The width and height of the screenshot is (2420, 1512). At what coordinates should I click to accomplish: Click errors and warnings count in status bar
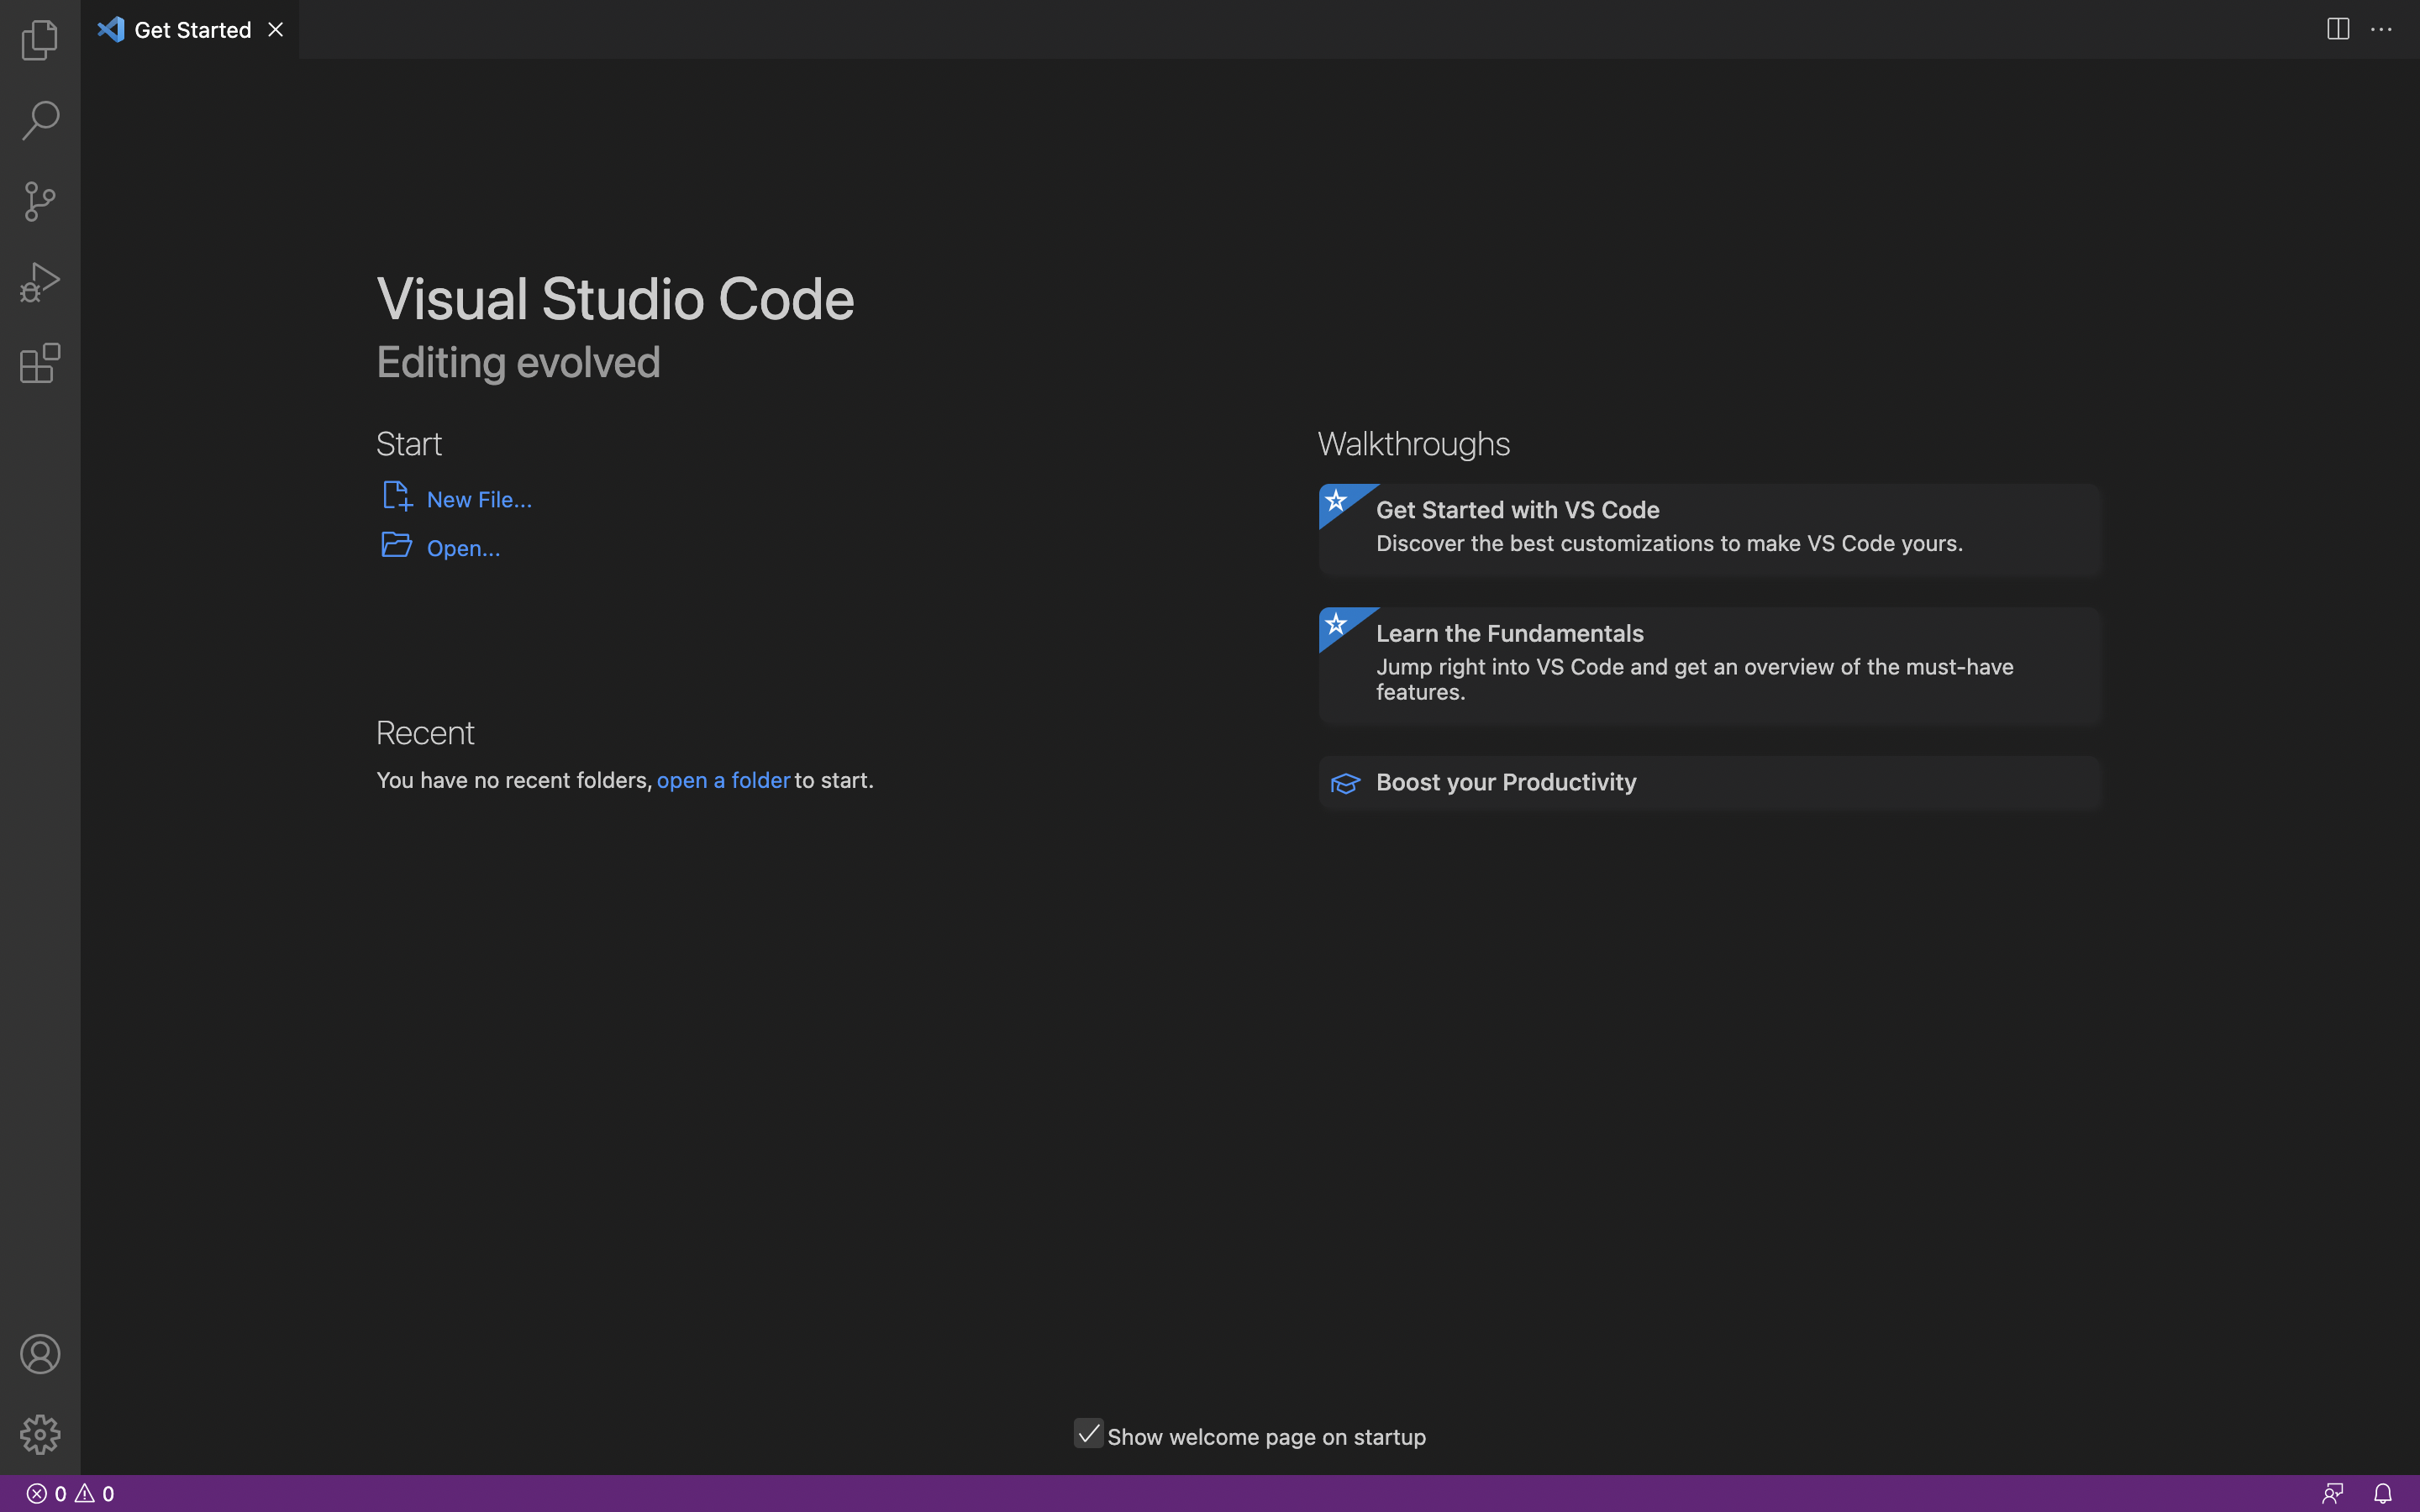(x=70, y=1493)
